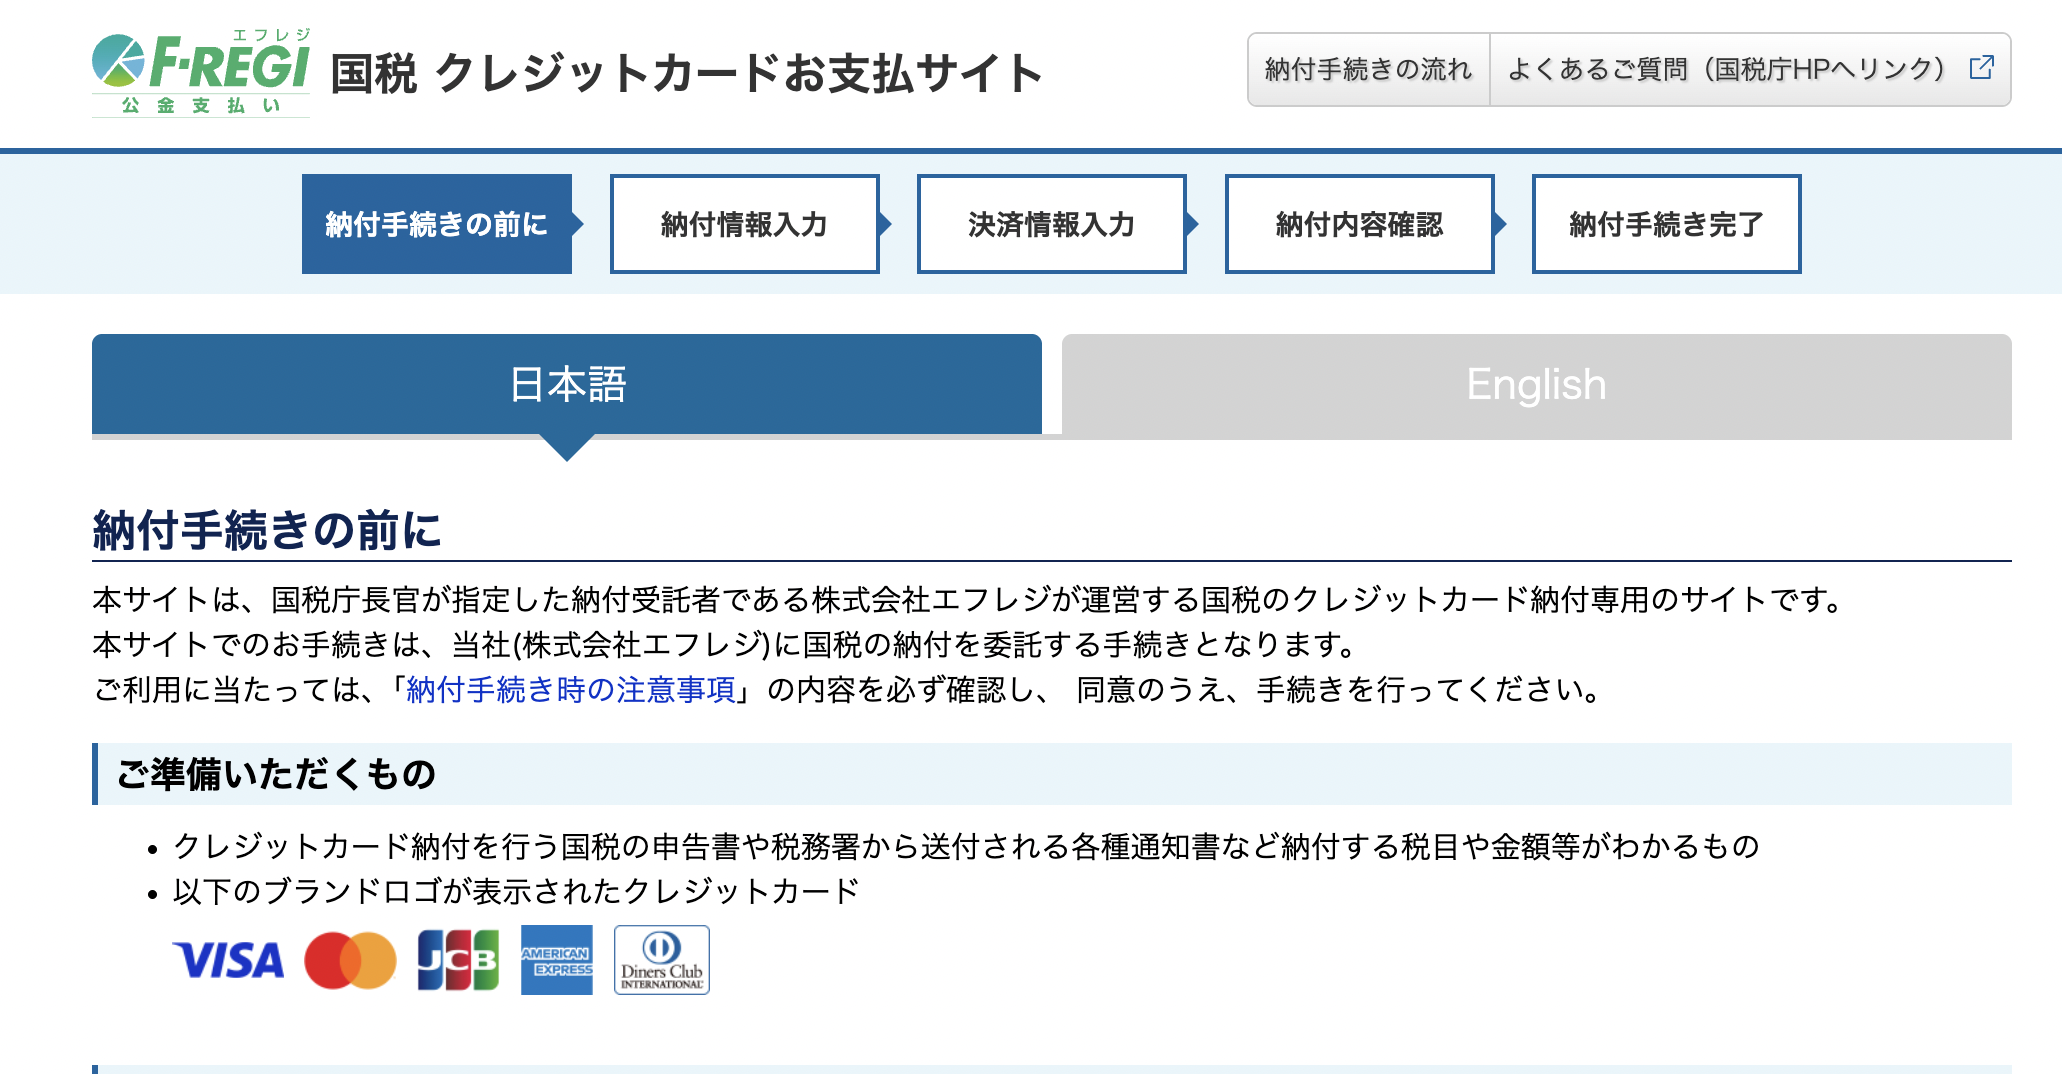This screenshot has height=1074, width=2062.
Task: Click the sentence starting 本サイトでのお手続きは
Action: pyautogui.click(x=726, y=645)
